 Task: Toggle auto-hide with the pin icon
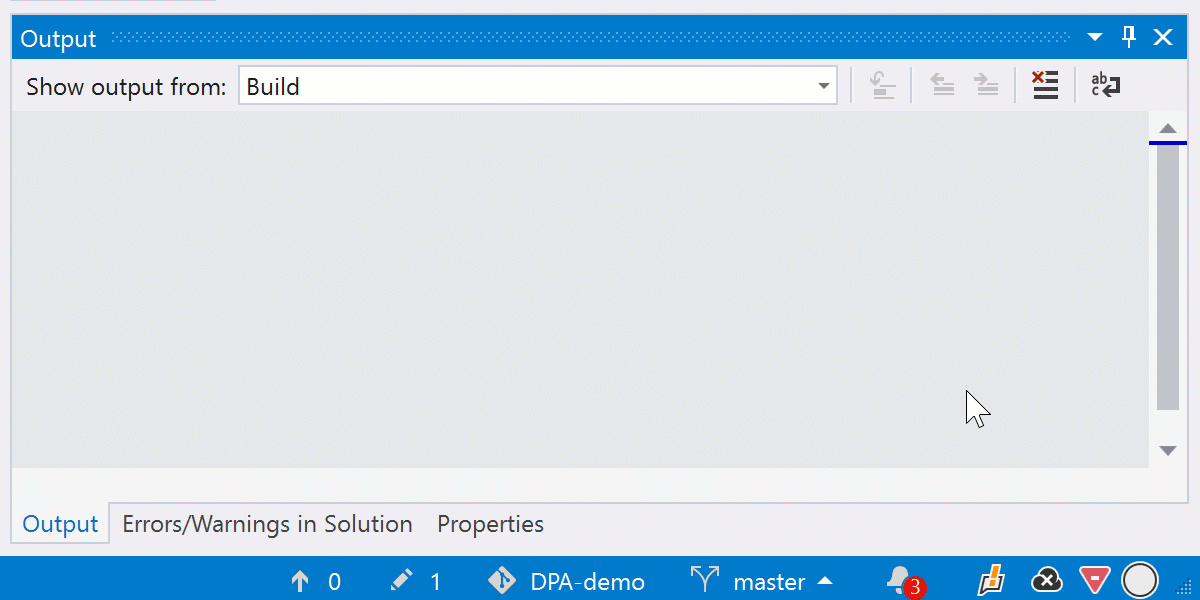coord(1129,38)
